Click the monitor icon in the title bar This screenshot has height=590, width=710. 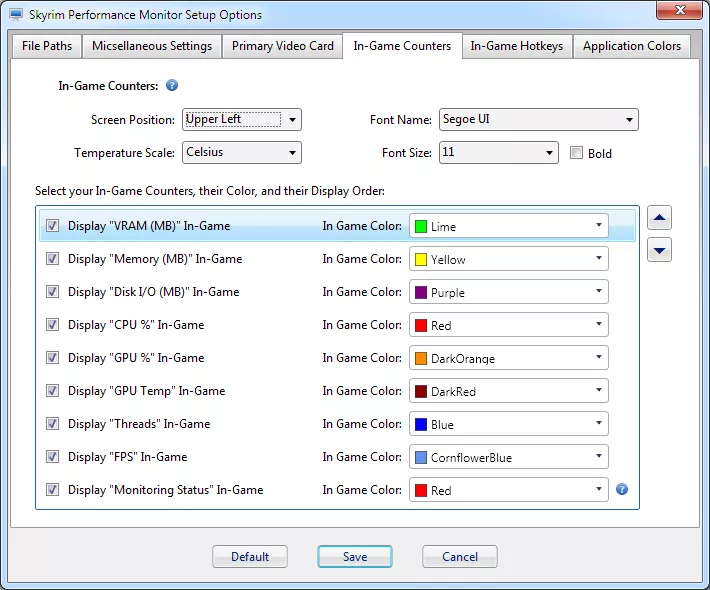point(16,14)
